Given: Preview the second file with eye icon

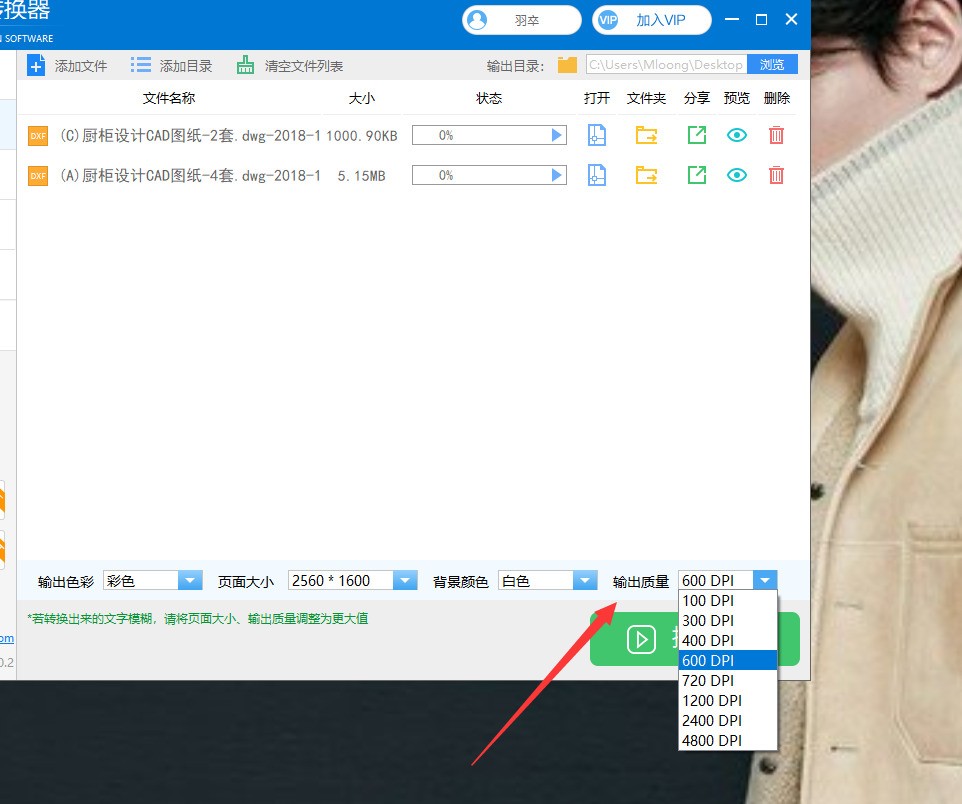Looking at the screenshot, I should [x=737, y=175].
